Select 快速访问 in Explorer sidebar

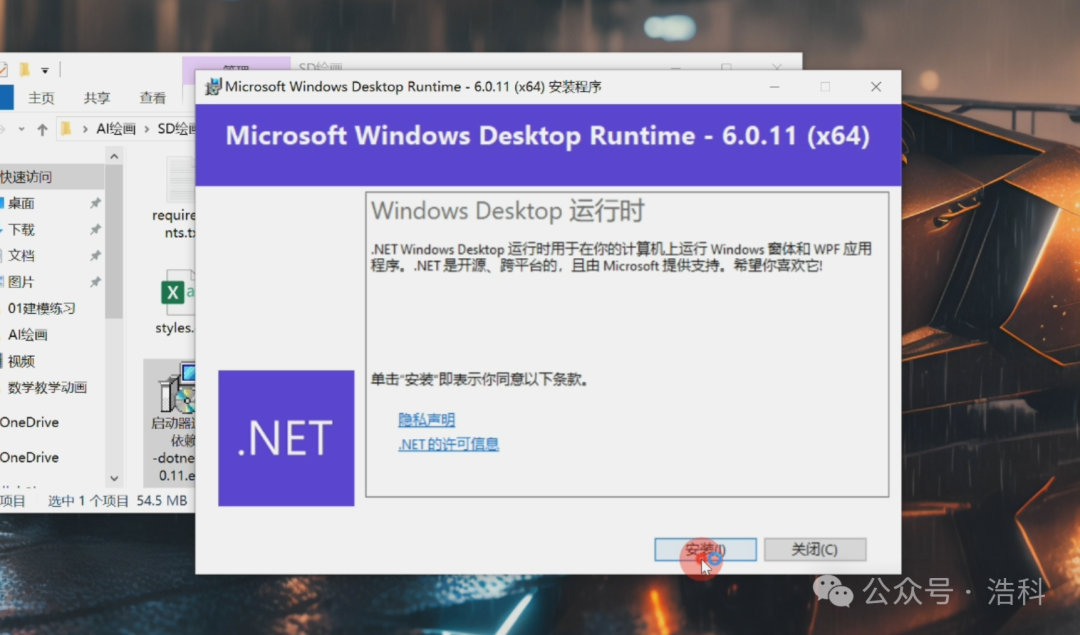[52, 177]
